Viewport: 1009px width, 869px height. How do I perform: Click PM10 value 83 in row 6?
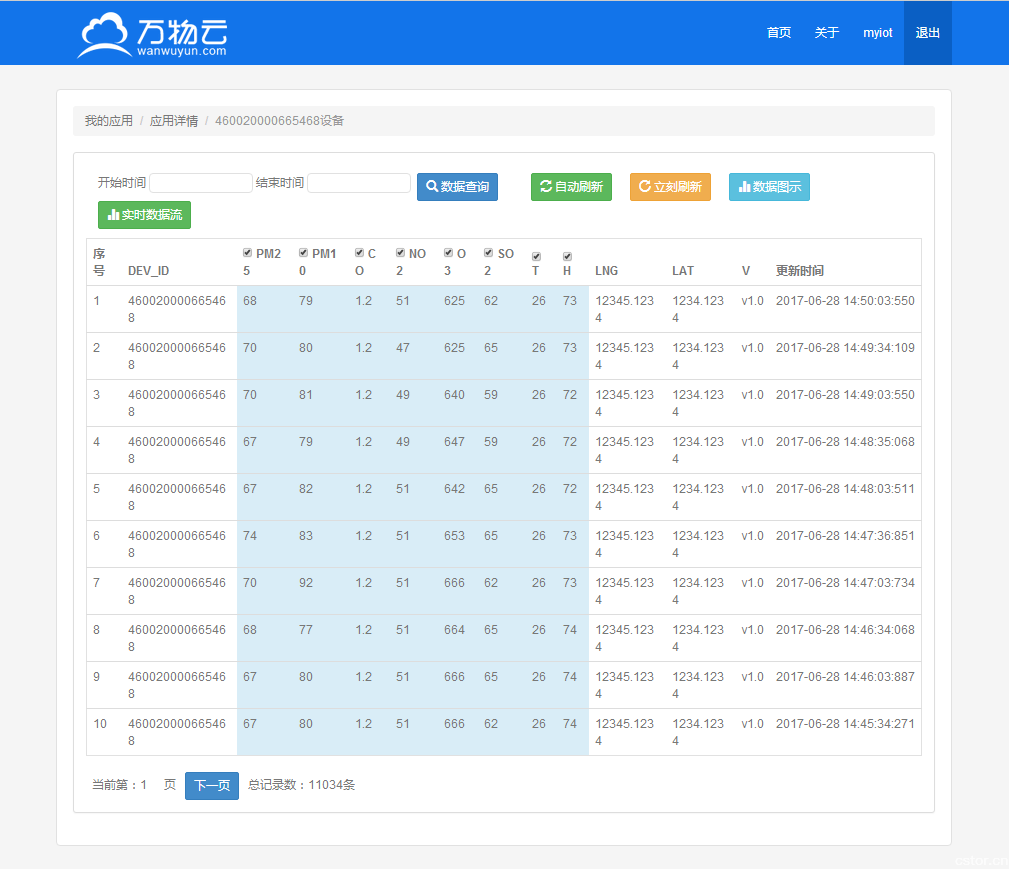(306, 536)
